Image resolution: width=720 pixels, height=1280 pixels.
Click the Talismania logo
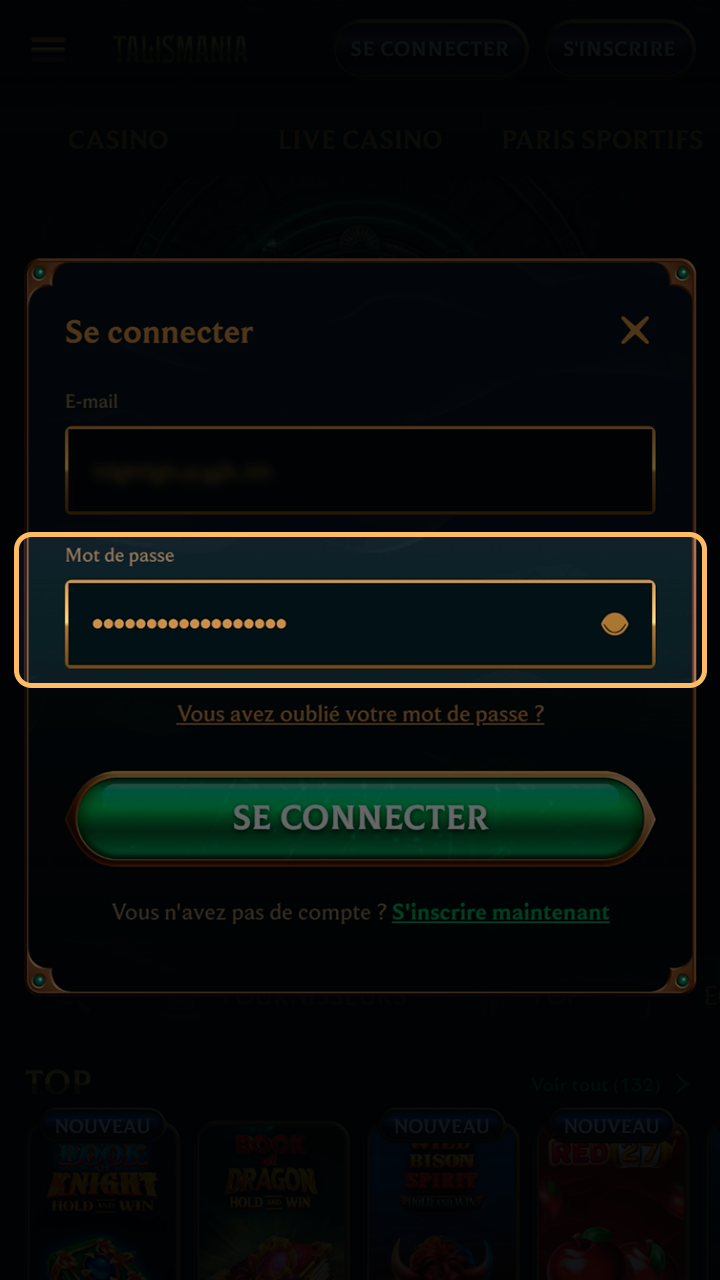tap(180, 49)
